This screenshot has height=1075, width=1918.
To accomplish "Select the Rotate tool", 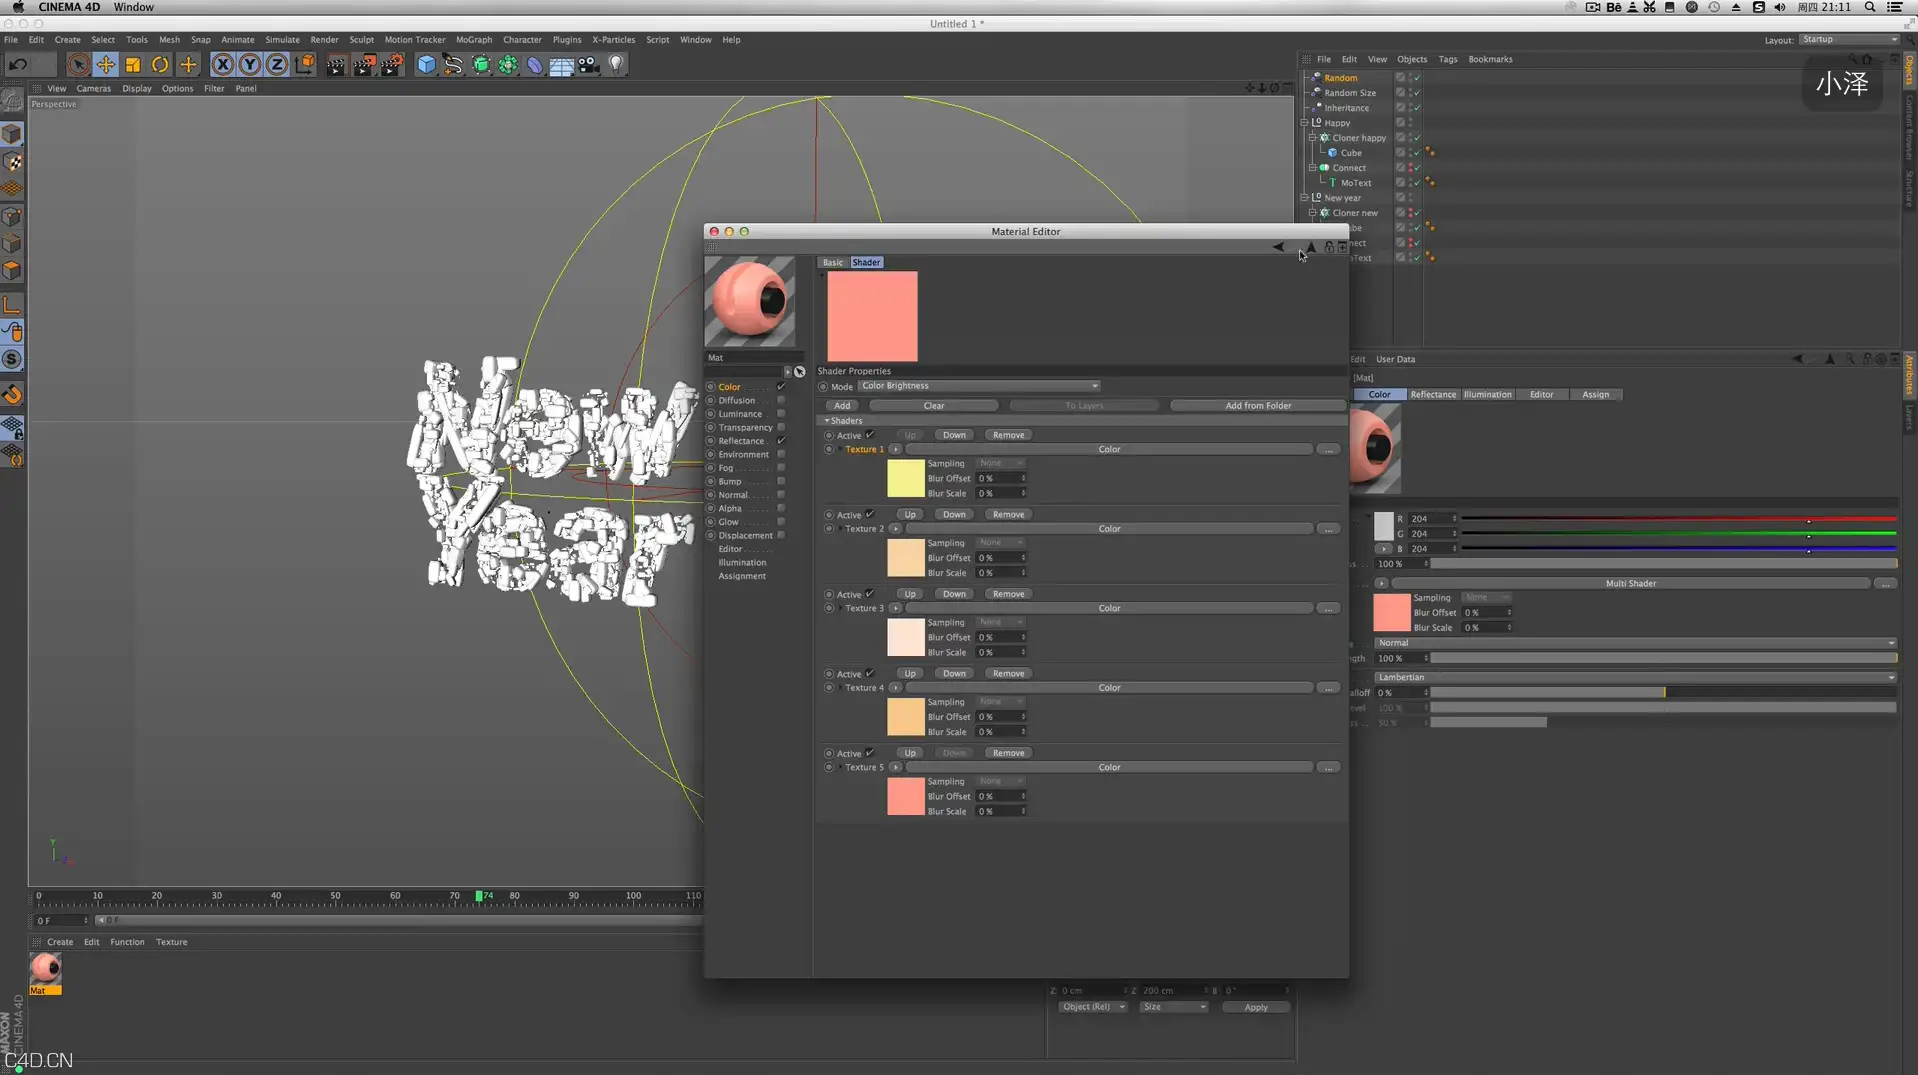I will [x=160, y=65].
